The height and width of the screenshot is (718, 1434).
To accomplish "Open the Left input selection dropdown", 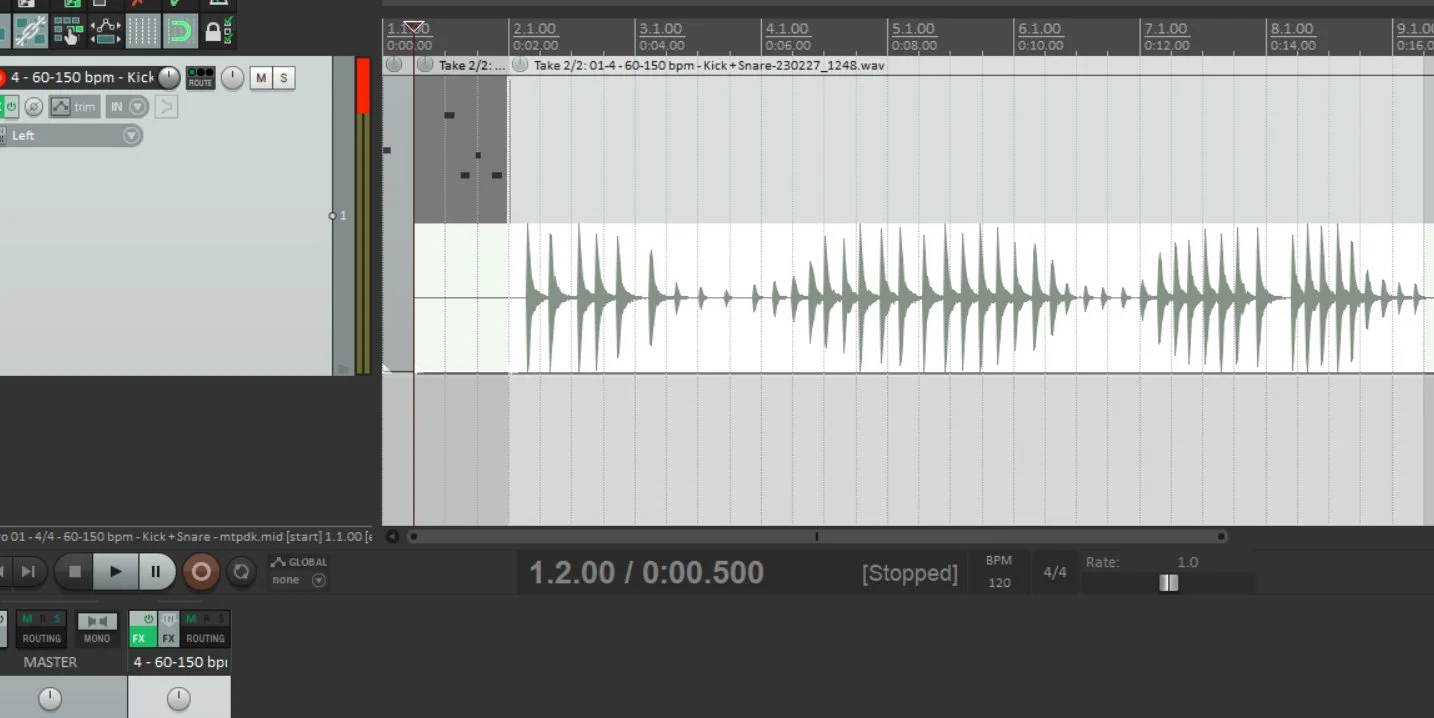I will (70, 135).
